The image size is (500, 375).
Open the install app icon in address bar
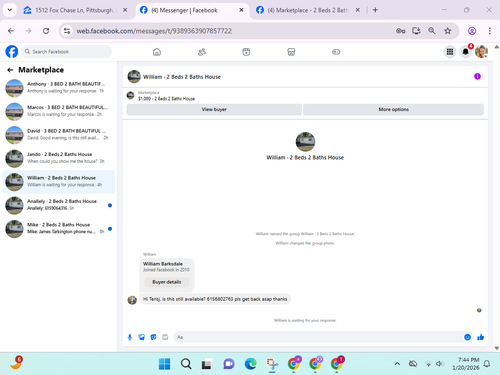click(416, 31)
